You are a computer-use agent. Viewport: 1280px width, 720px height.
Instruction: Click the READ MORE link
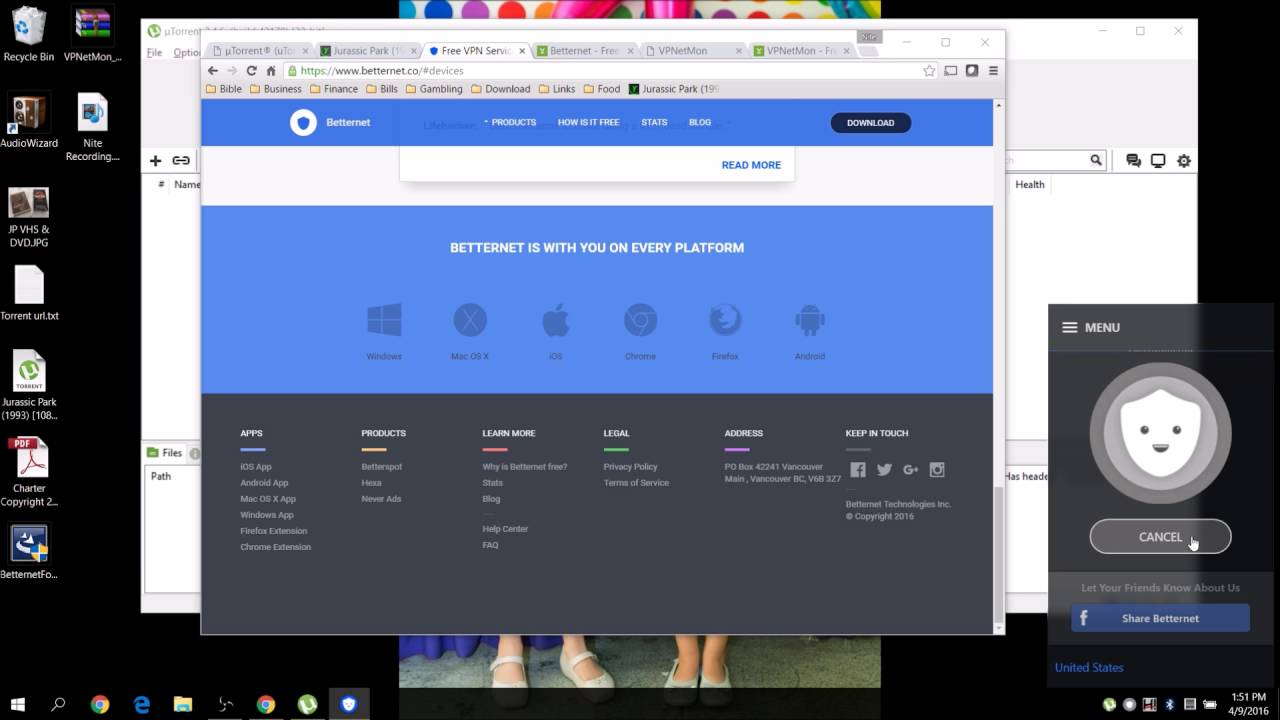click(751, 165)
